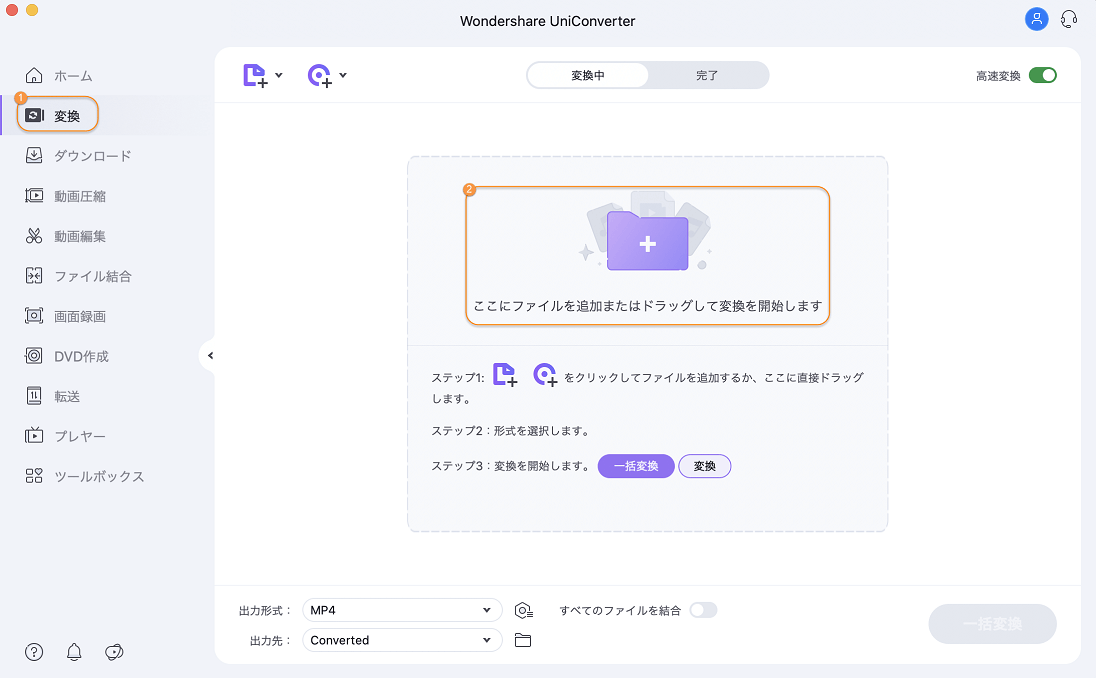Open 転送 in the sidebar
Screen dimensions: 1096x678
point(66,396)
